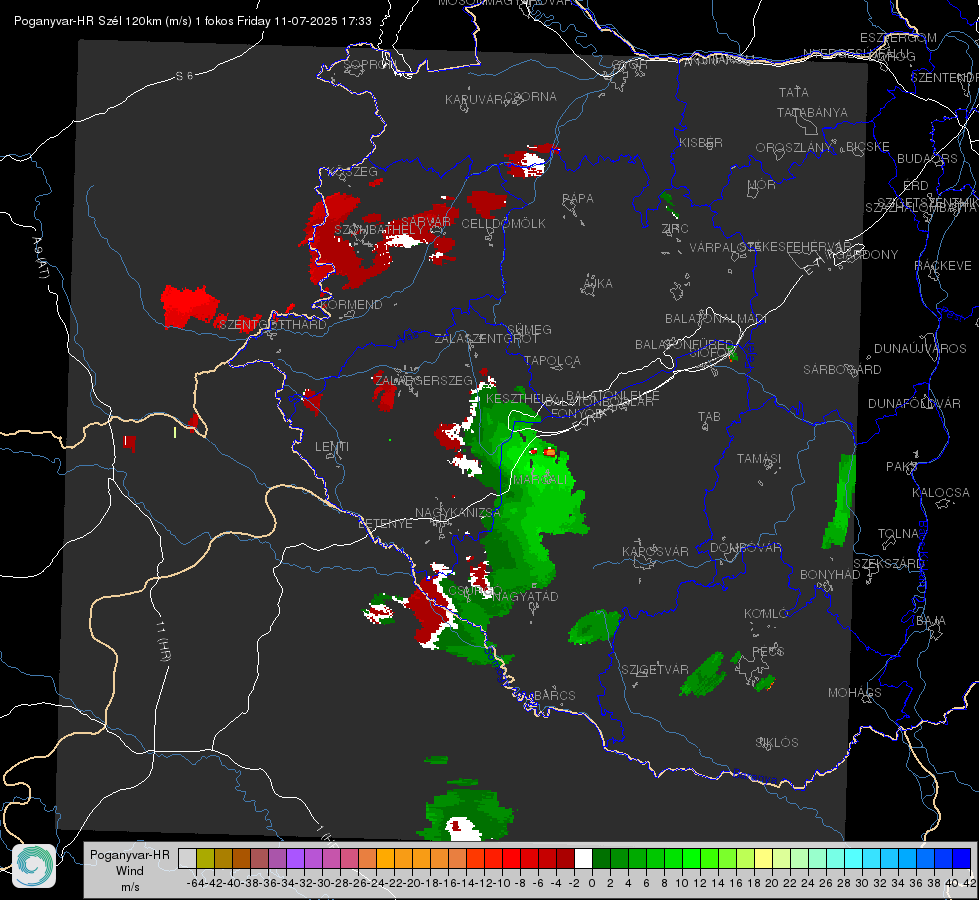
Task: Select the yellow swatch between 18 and 20
Action: click(764, 859)
